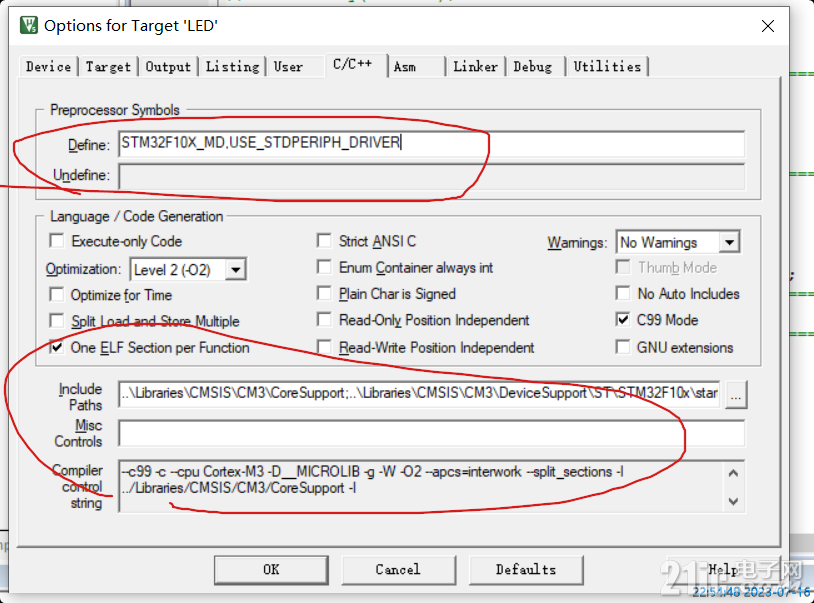
Task: Go to the Utilities tab
Action: [x=607, y=67]
